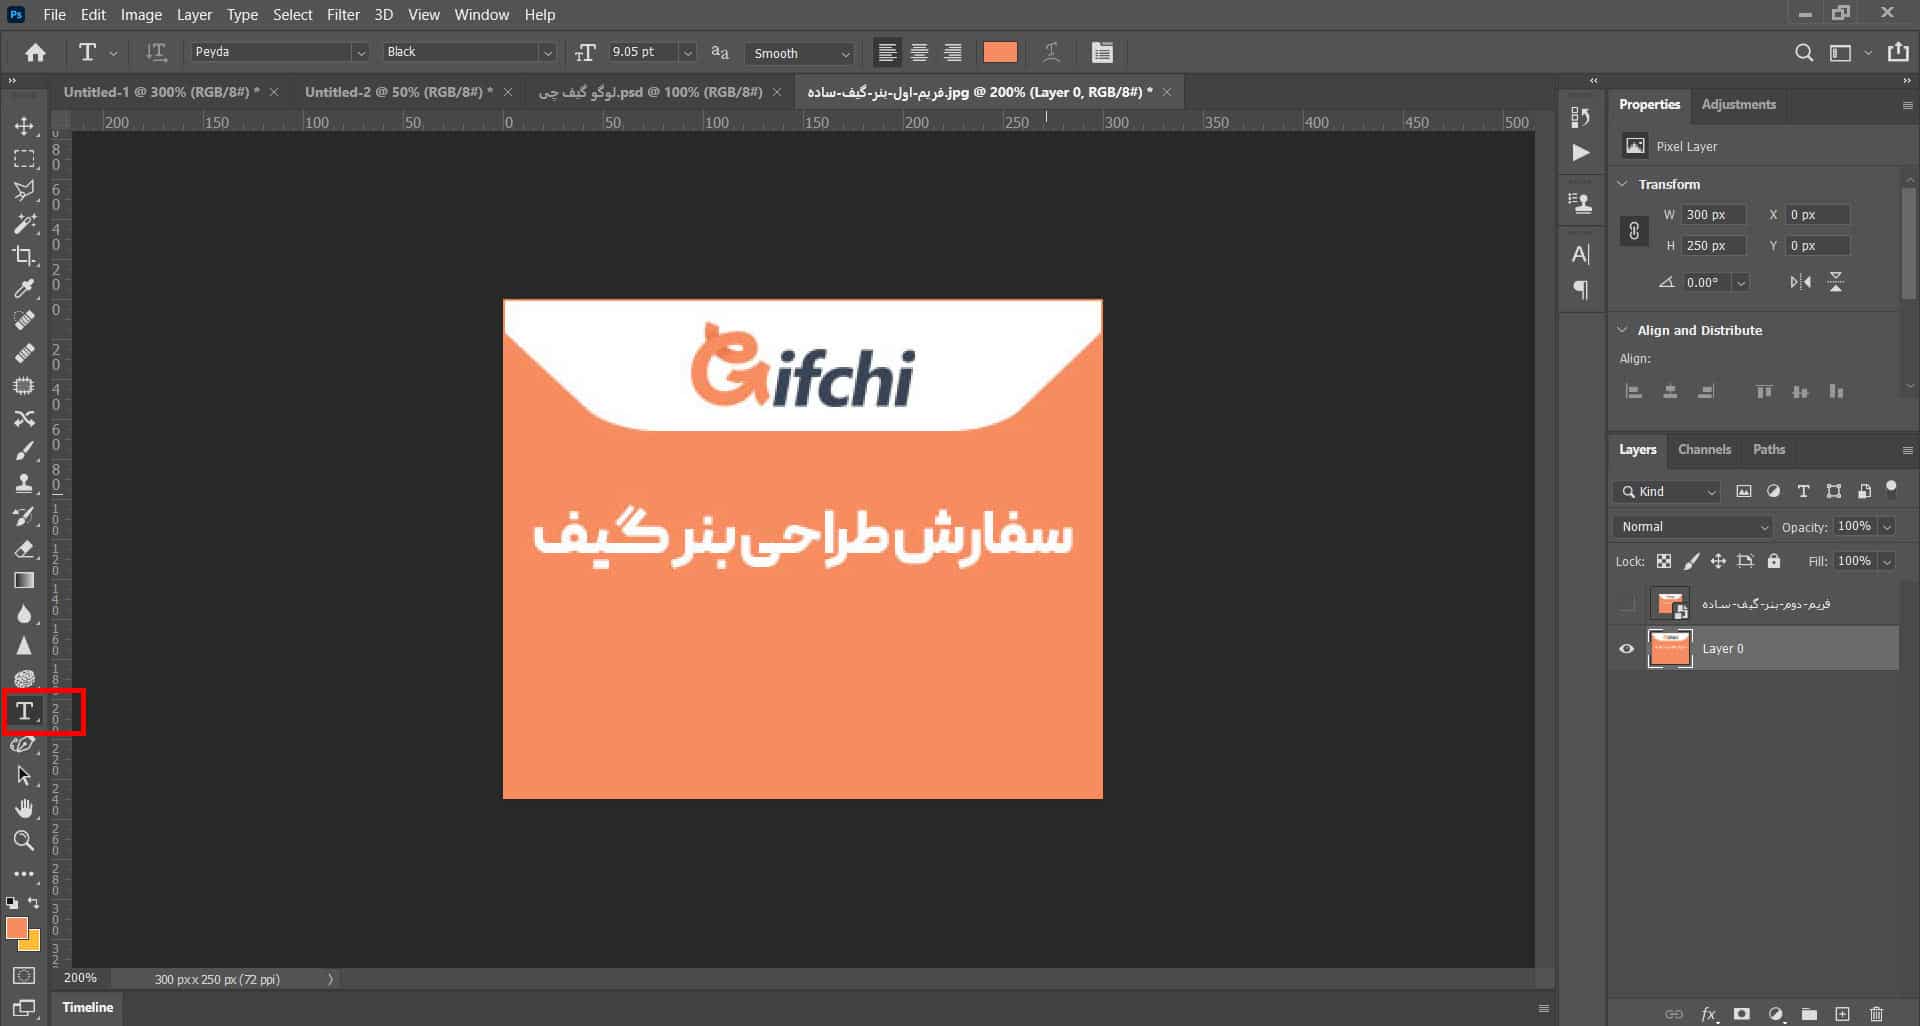Screen dimensions: 1920x1026
Task: Open the Timeline panel tab
Action: click(x=88, y=1007)
